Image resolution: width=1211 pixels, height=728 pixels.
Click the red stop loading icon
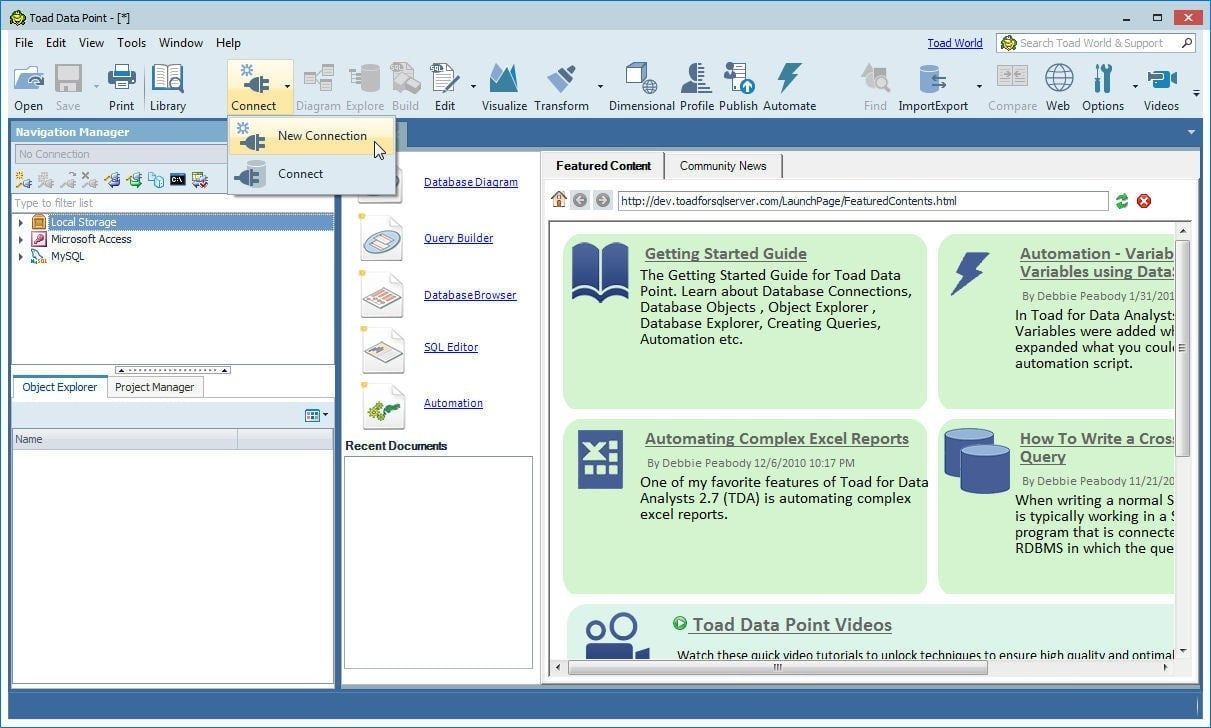coord(1144,201)
